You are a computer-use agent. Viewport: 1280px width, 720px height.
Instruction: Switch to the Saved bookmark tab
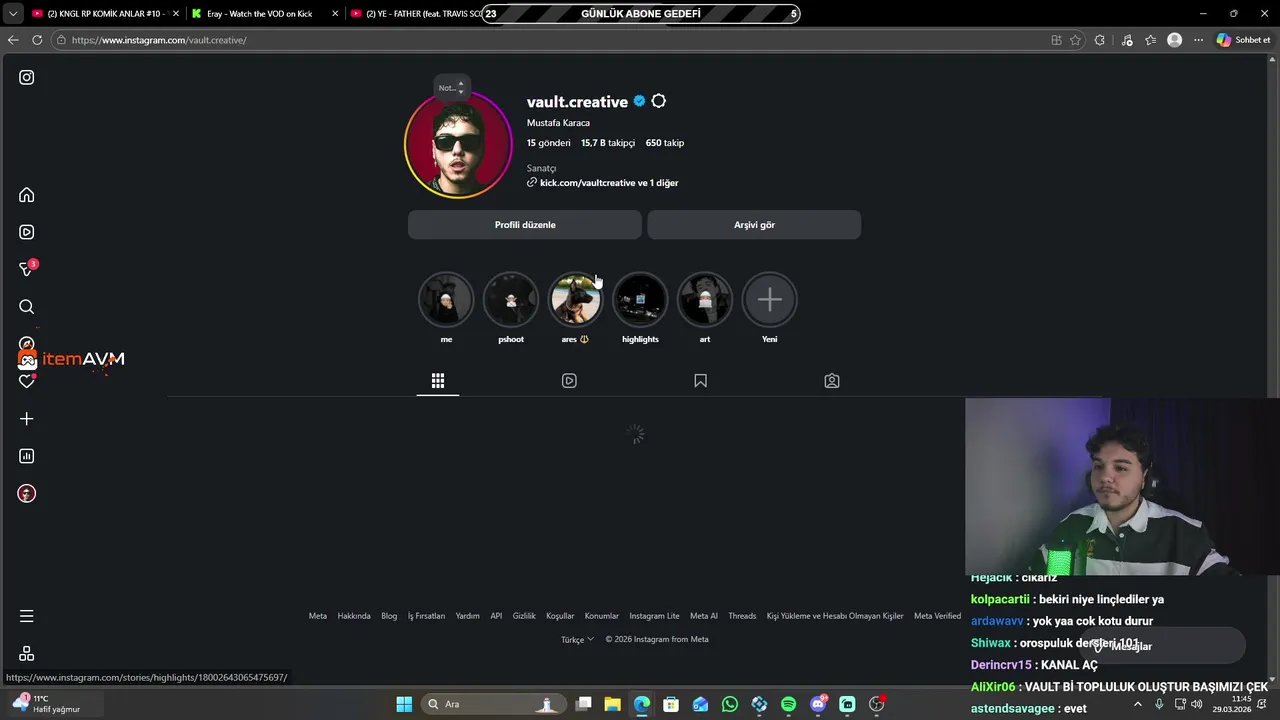point(700,381)
